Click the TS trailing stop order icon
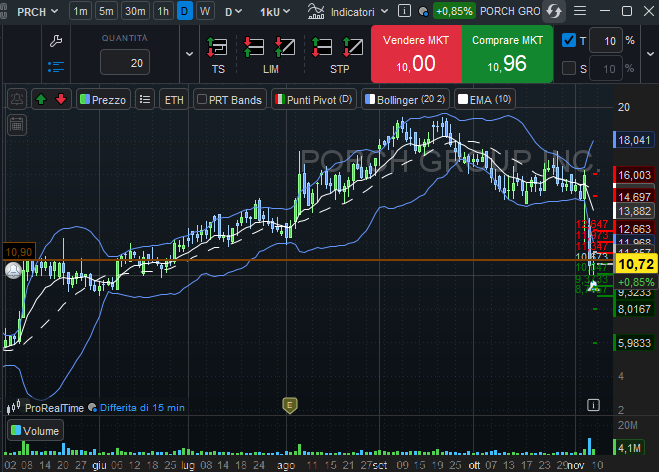This screenshot has width=659, height=472. pos(218,47)
